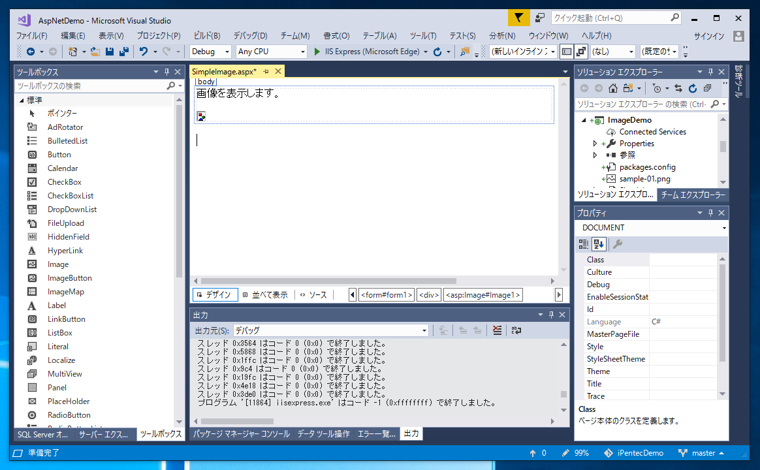Switch to チーム エクスプローラー tab
760x470 pixels.
693,195
